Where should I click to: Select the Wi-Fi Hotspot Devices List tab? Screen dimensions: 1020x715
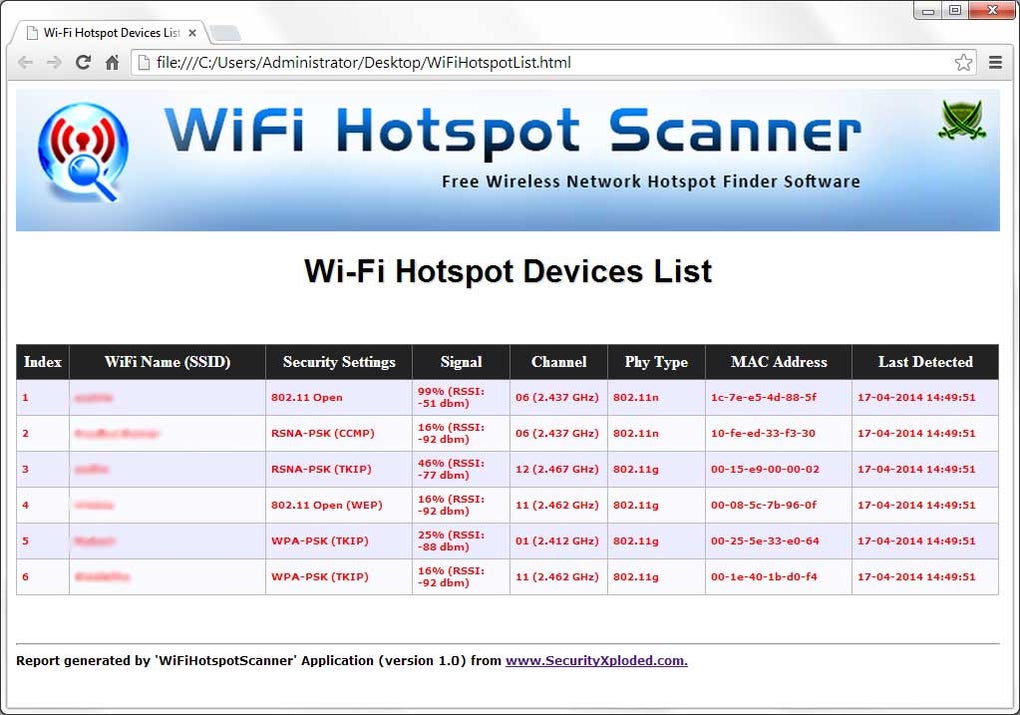[x=111, y=33]
